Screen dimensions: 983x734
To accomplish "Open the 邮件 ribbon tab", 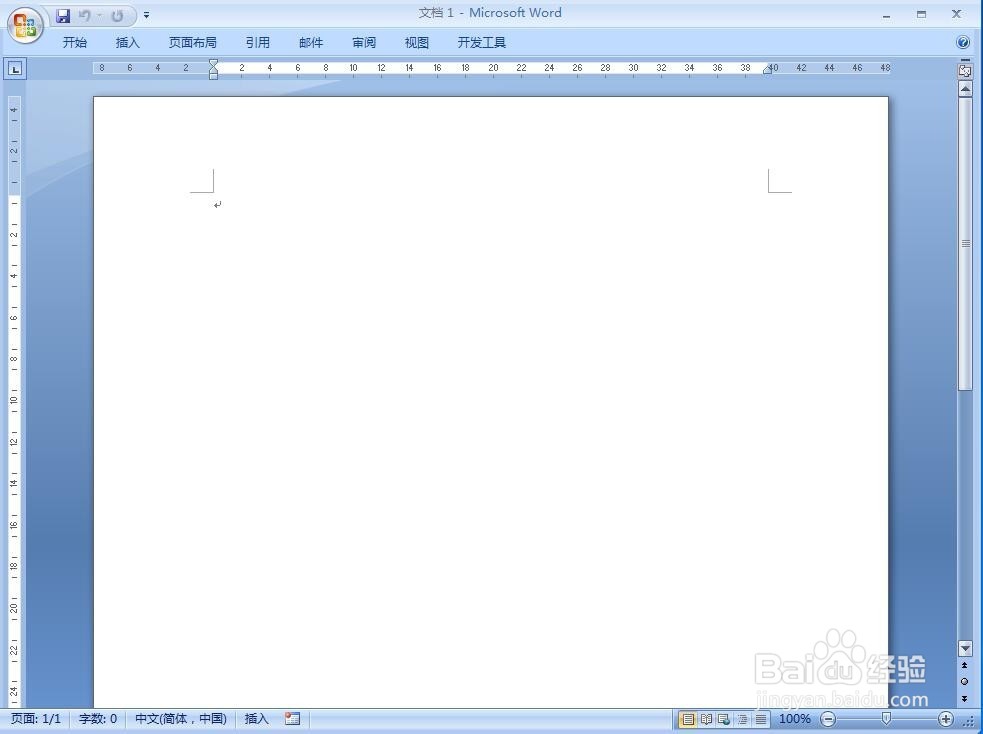I will pos(311,43).
